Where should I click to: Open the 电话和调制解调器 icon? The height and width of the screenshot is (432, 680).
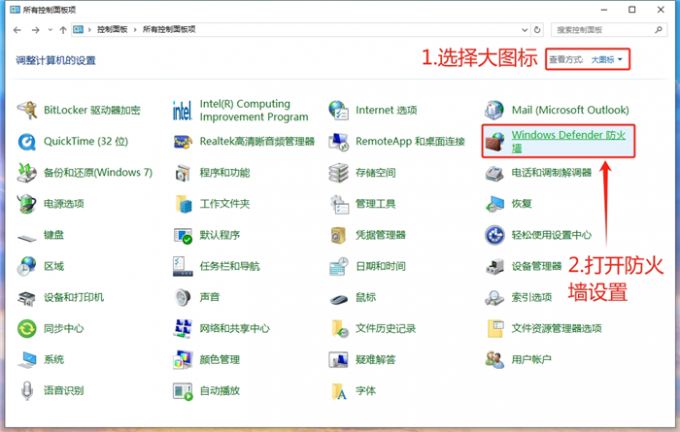pos(494,173)
